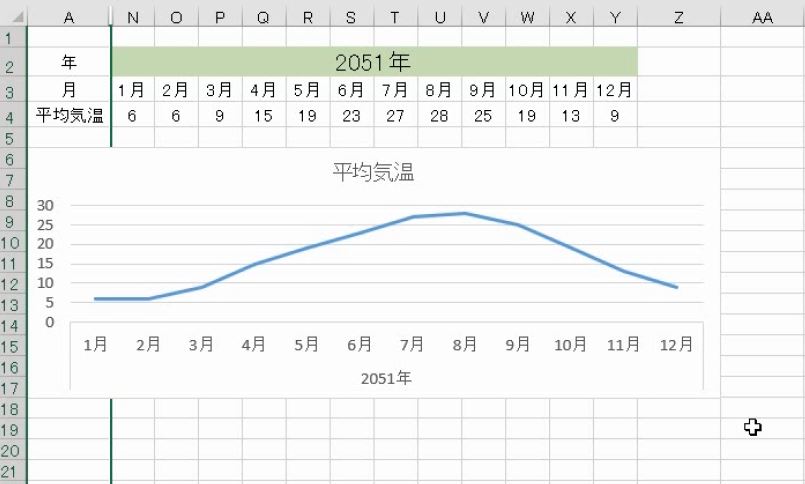Click the '8月' label on chart axis

click(465, 344)
